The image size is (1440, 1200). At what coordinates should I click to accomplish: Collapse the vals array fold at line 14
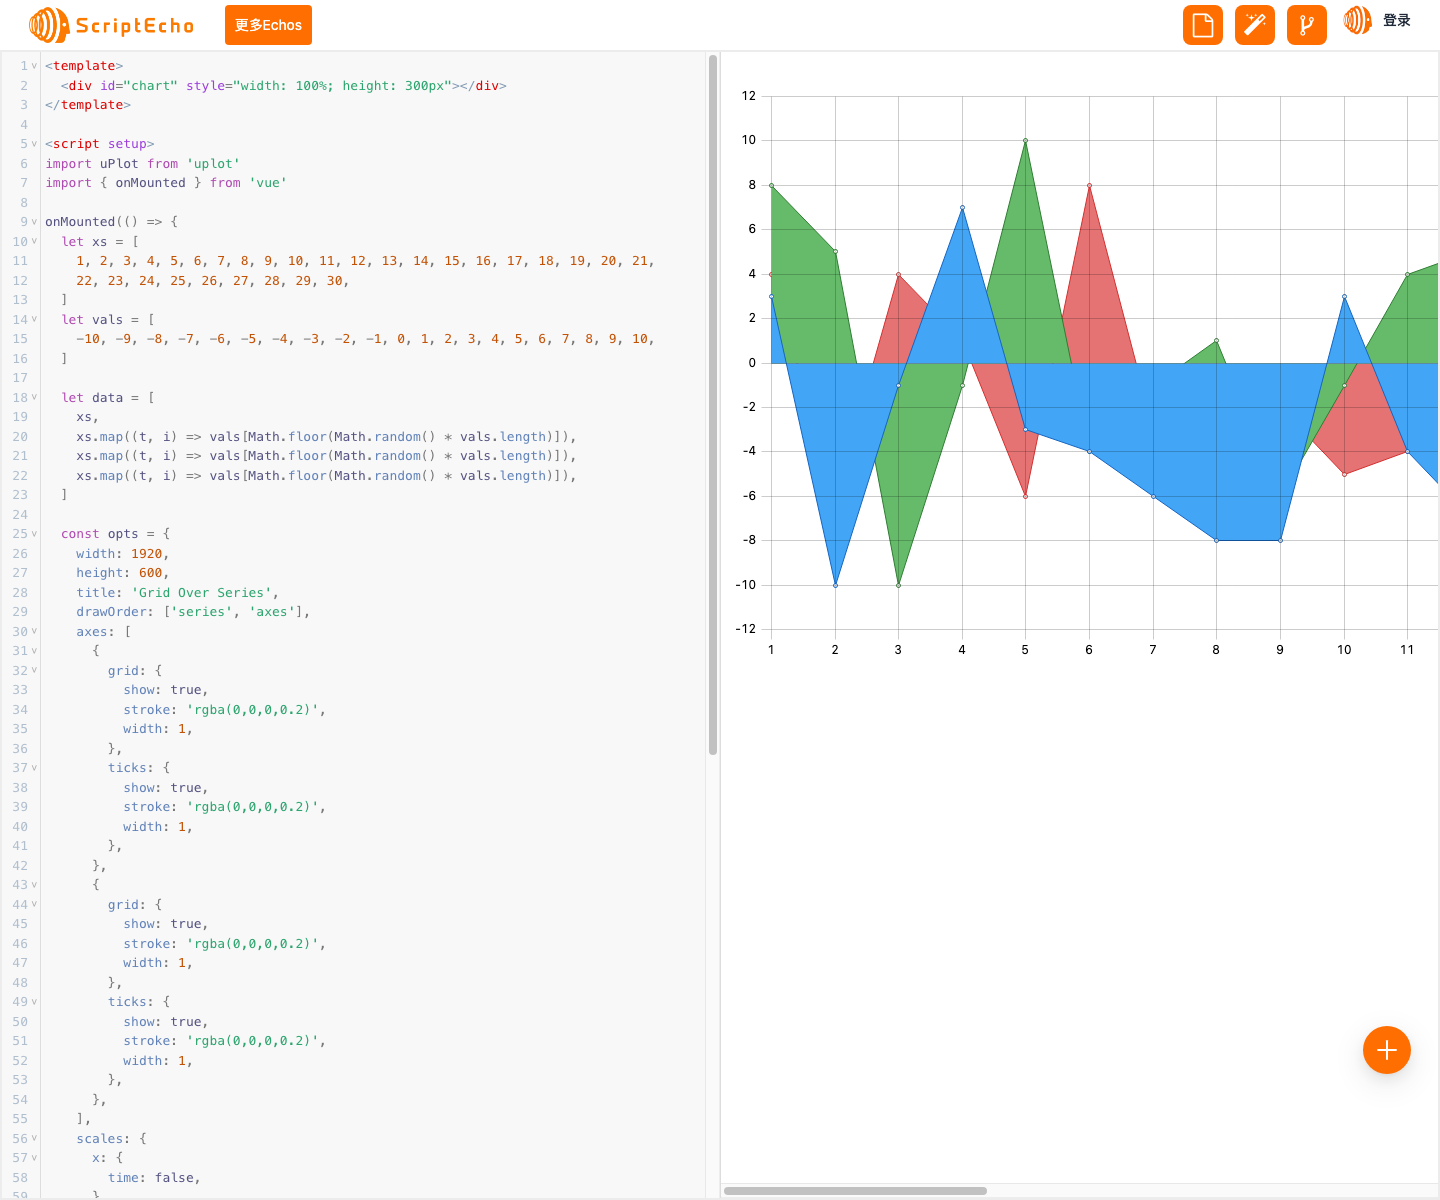[x=34, y=320]
